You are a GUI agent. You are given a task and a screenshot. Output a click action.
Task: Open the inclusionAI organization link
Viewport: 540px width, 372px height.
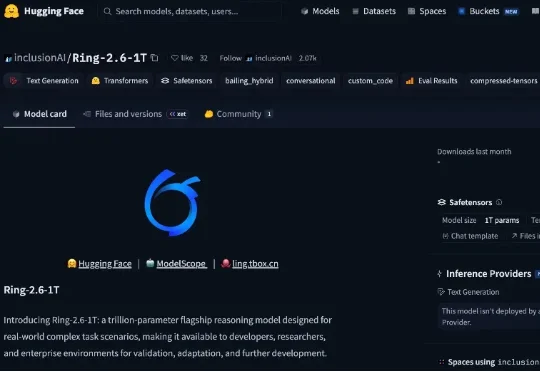[x=40, y=58]
